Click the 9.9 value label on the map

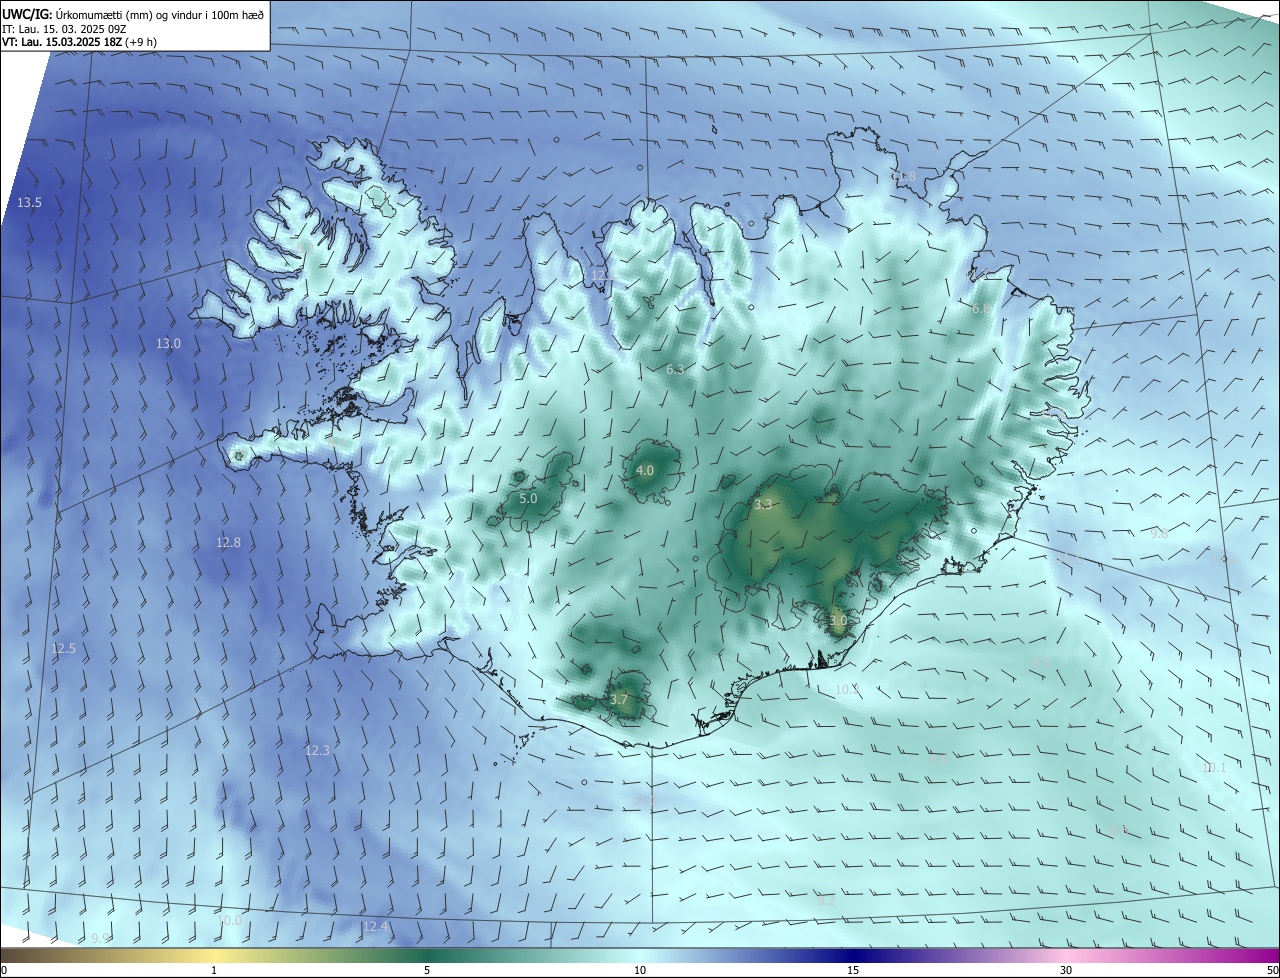pyautogui.click(x=100, y=939)
